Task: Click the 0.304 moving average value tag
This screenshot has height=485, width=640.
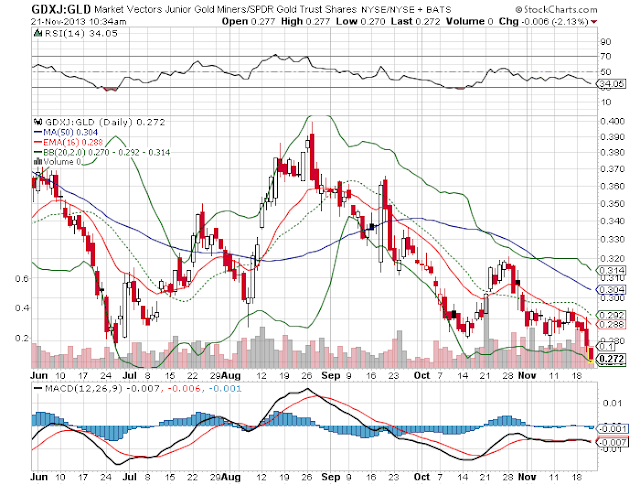Action: [x=611, y=289]
